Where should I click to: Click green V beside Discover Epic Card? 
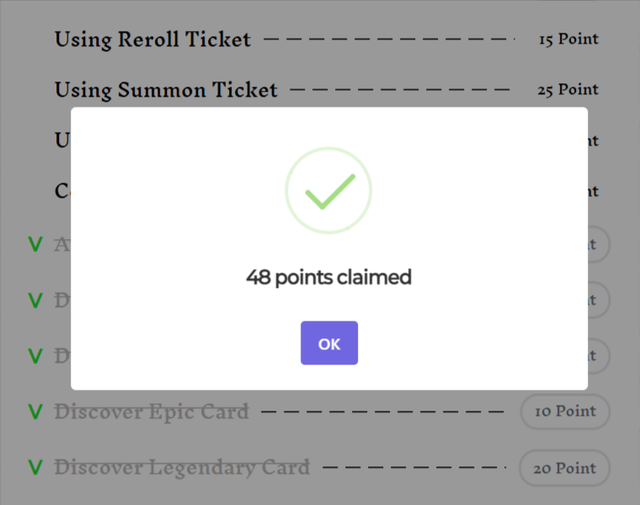tap(35, 411)
